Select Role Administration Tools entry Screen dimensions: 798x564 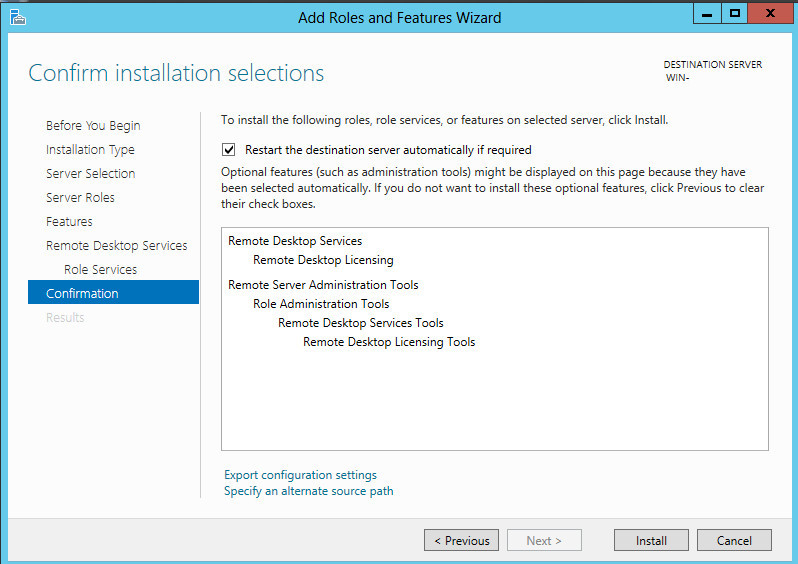pyautogui.click(x=321, y=304)
